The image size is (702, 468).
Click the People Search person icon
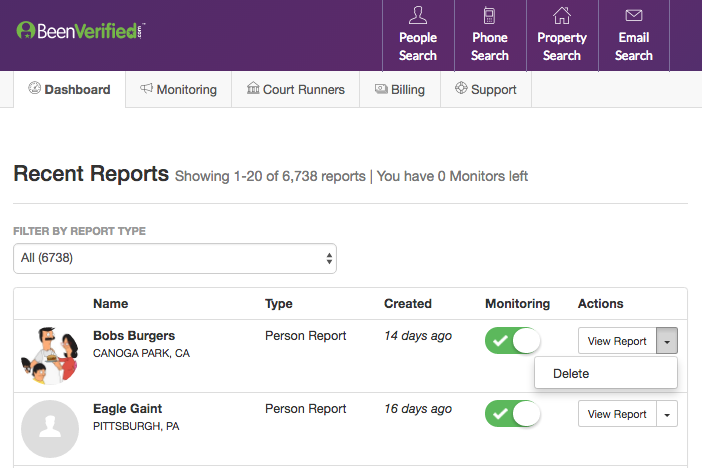418,15
